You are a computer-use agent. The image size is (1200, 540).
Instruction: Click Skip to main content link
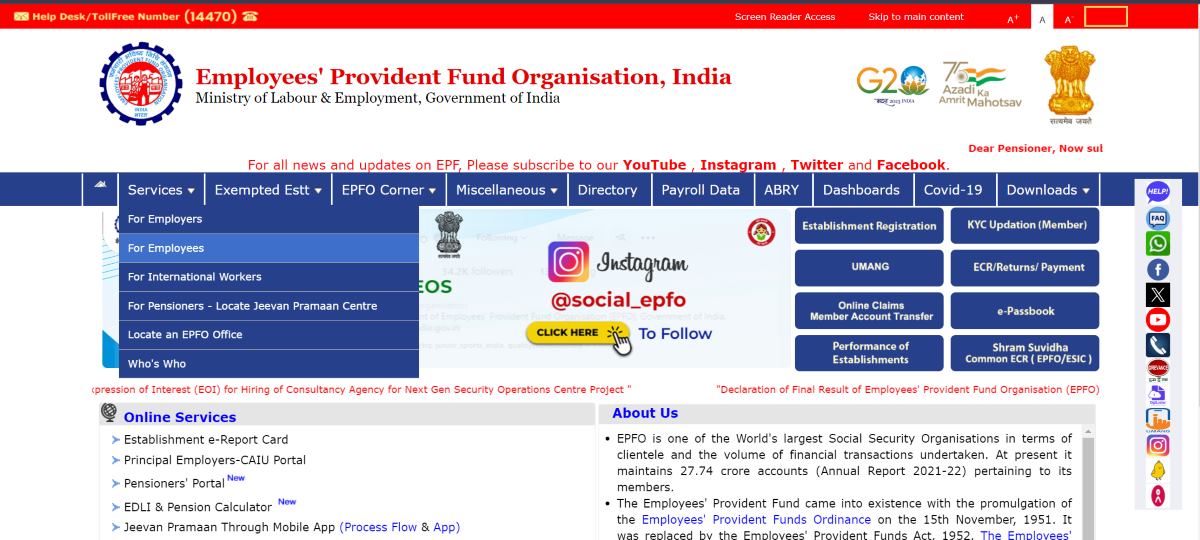pyautogui.click(x=916, y=17)
